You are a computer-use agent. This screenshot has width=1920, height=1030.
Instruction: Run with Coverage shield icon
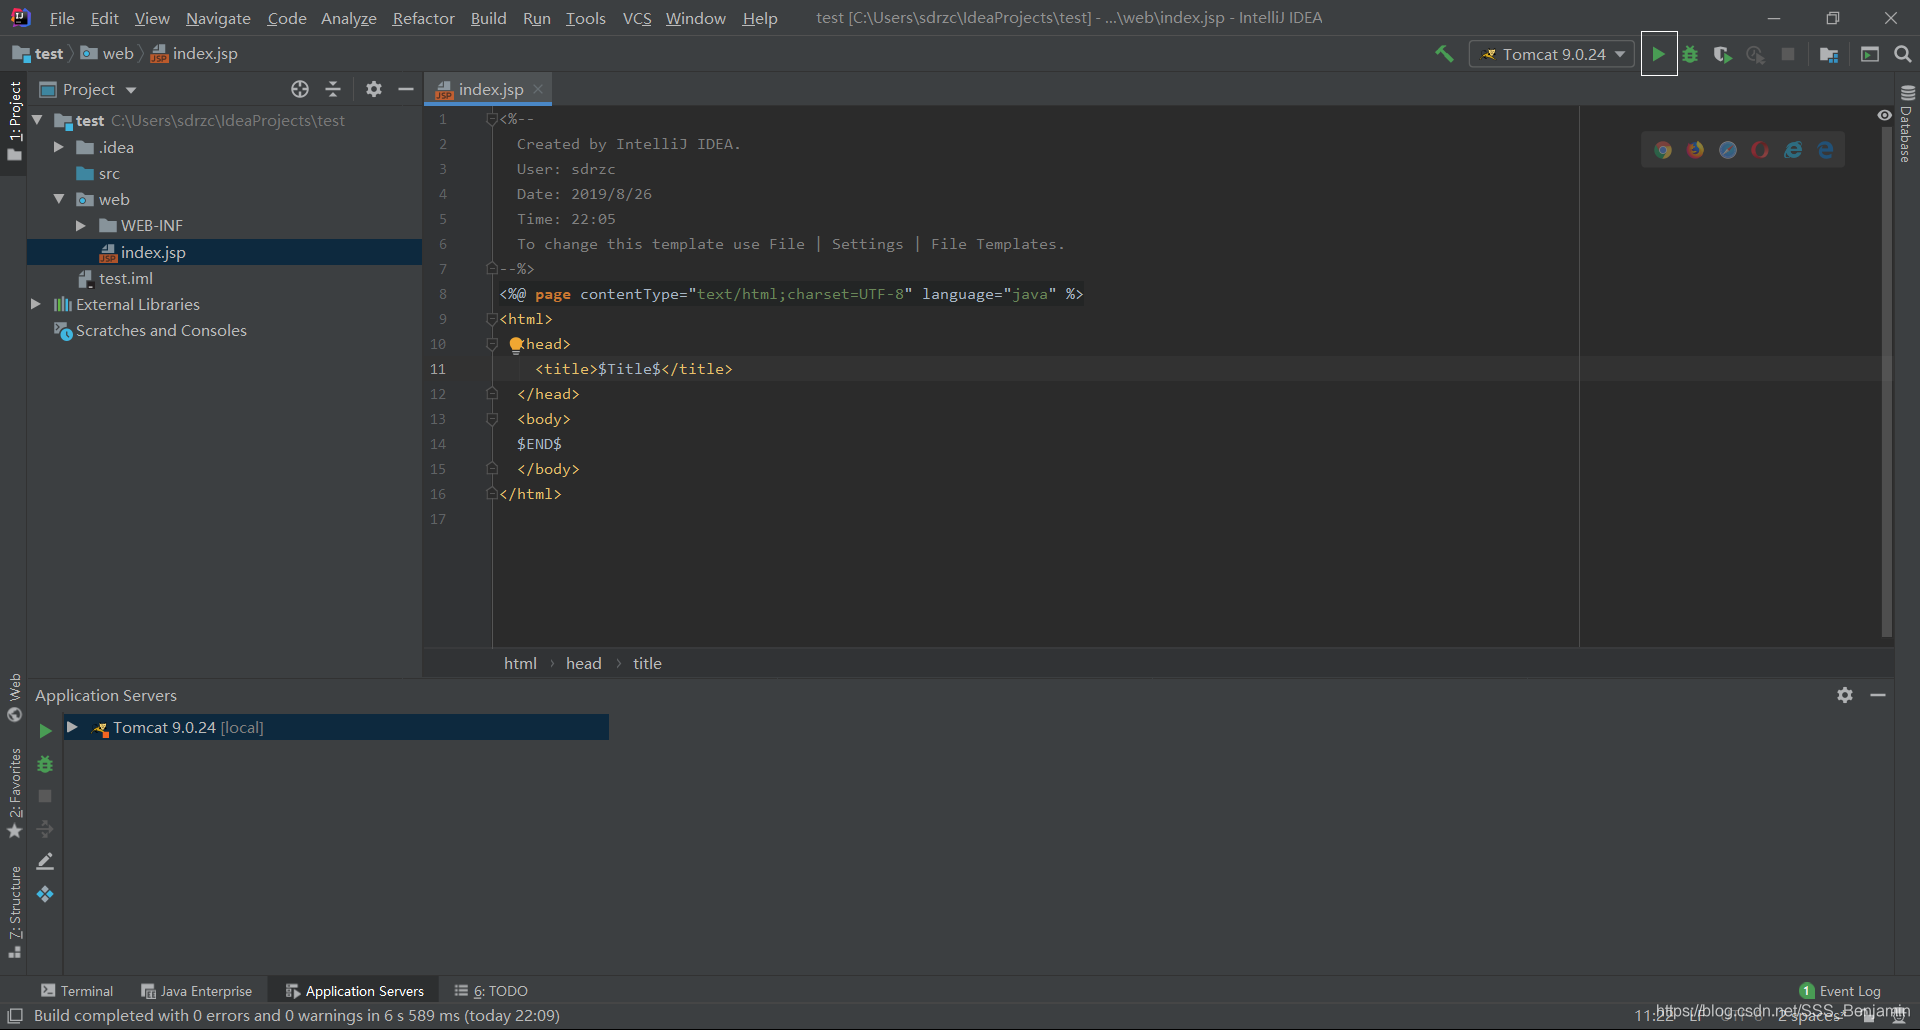pos(1722,54)
